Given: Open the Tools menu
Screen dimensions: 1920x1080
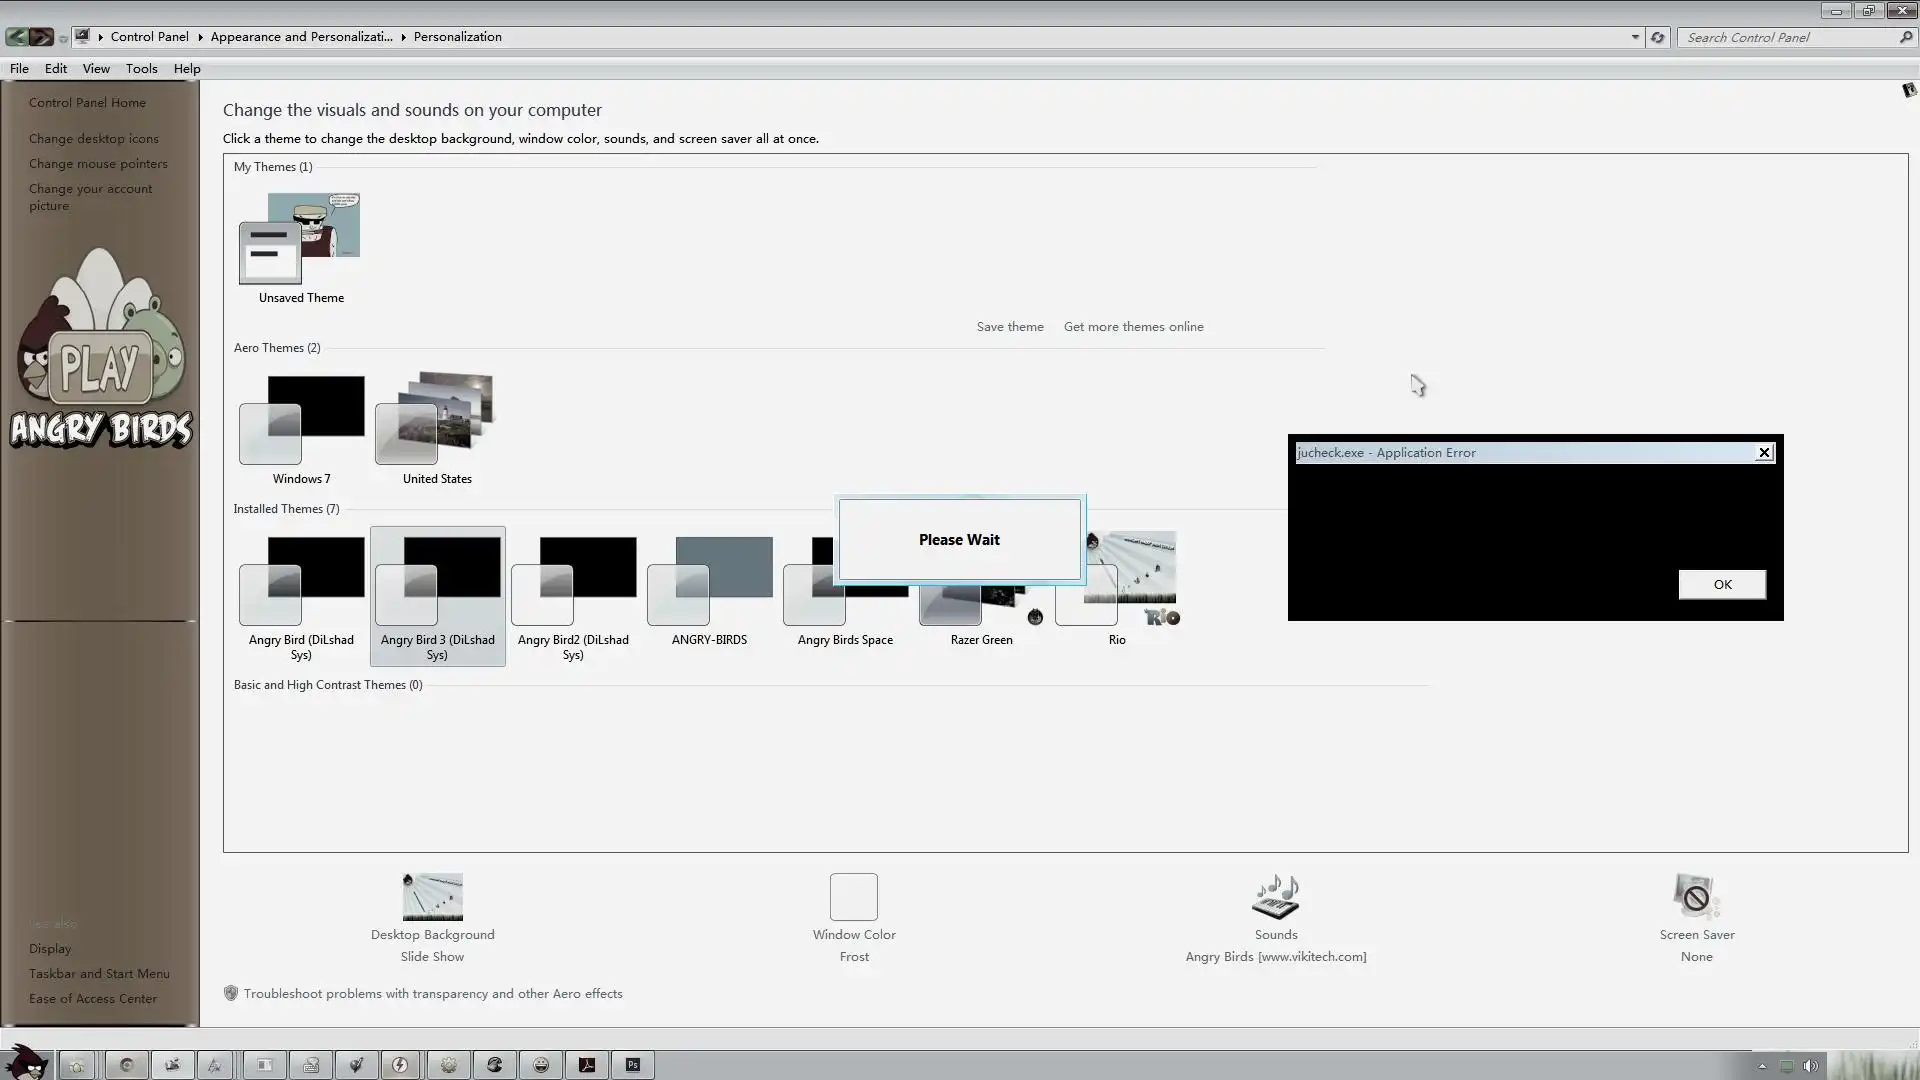Looking at the screenshot, I should [141, 69].
